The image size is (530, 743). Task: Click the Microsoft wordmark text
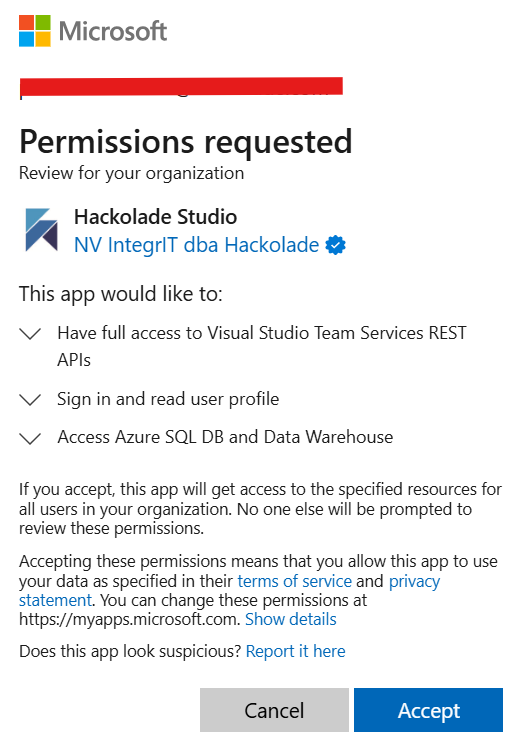click(113, 31)
